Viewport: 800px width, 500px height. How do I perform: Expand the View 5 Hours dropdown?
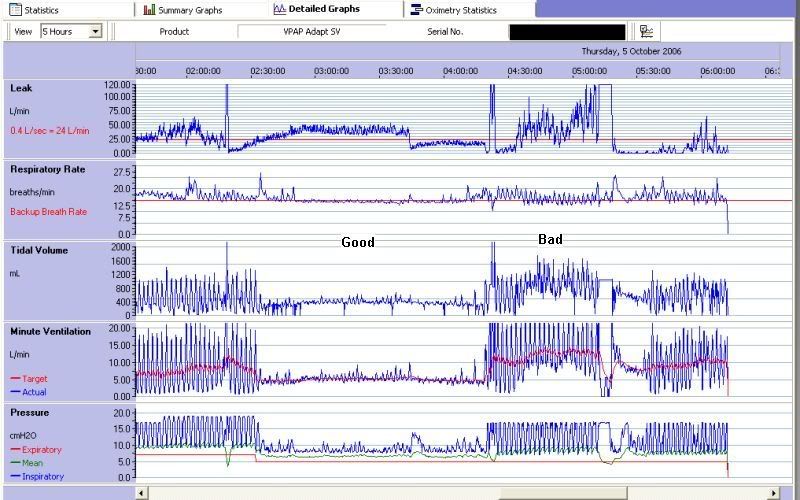(x=95, y=32)
